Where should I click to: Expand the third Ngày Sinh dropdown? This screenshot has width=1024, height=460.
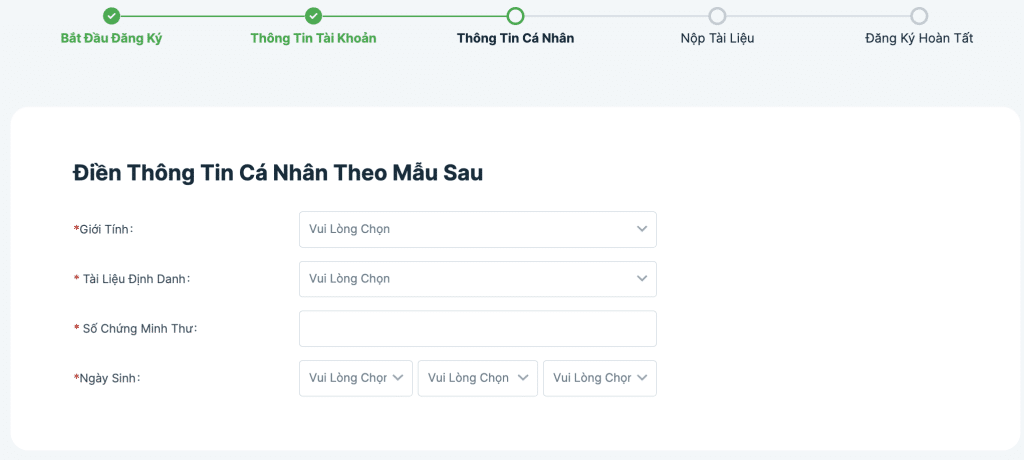click(x=599, y=378)
